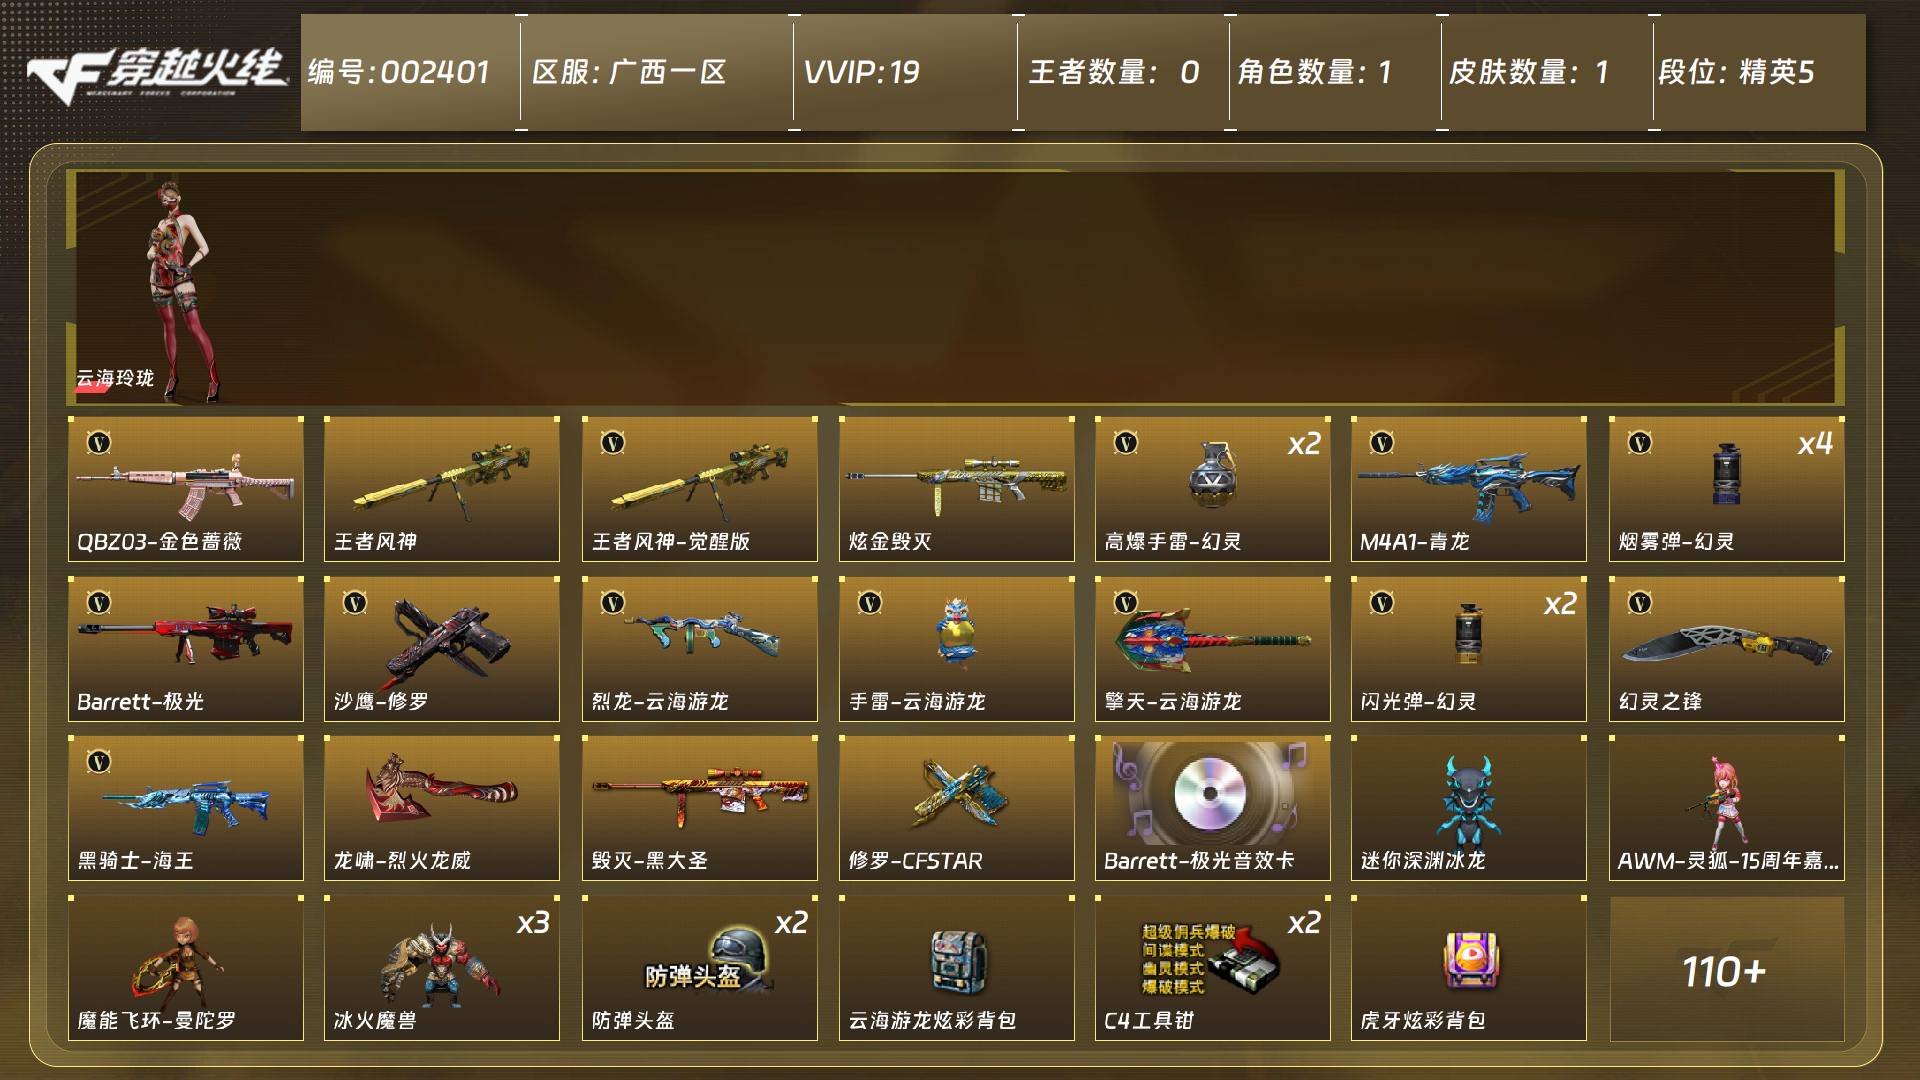1920x1080 pixels.
Task: Select the 防弹头盔 helmet item
Action: [700, 968]
